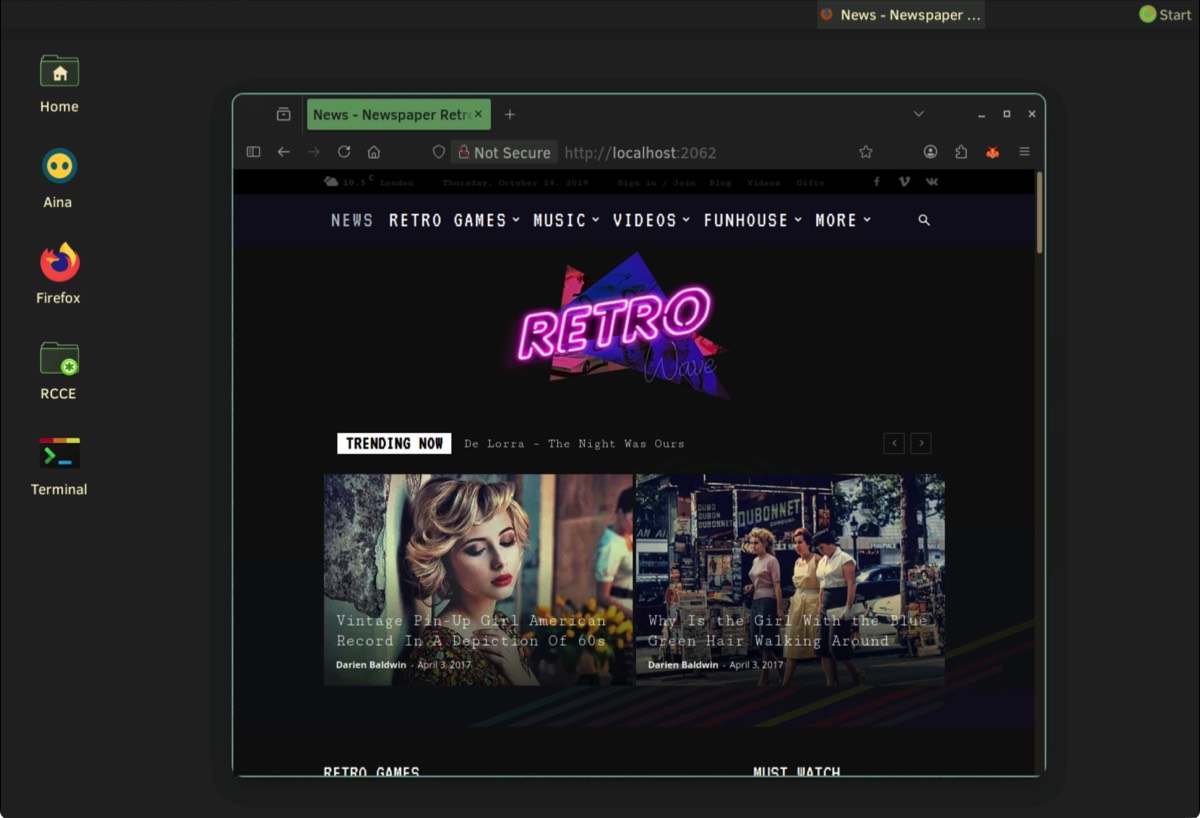Toggle the Firefox sidebar panel

coord(253,152)
